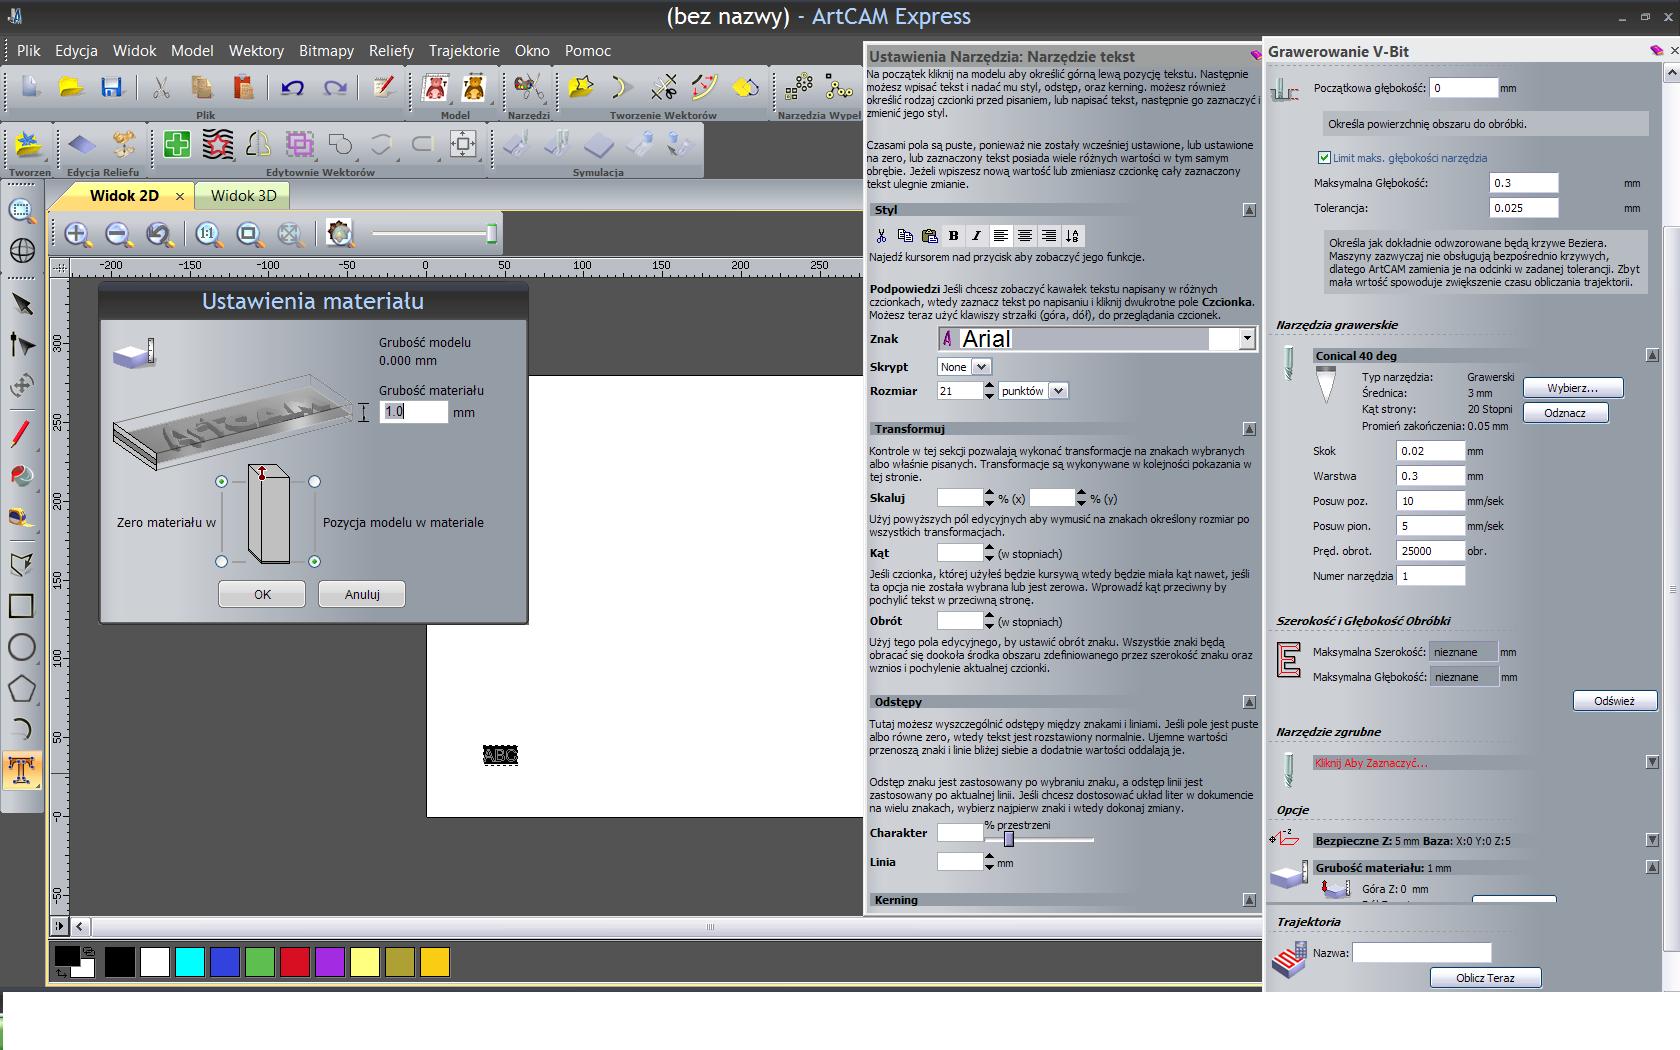Open the punktów size unit dropdown
1680x1050 pixels.
pyautogui.click(x=1059, y=391)
